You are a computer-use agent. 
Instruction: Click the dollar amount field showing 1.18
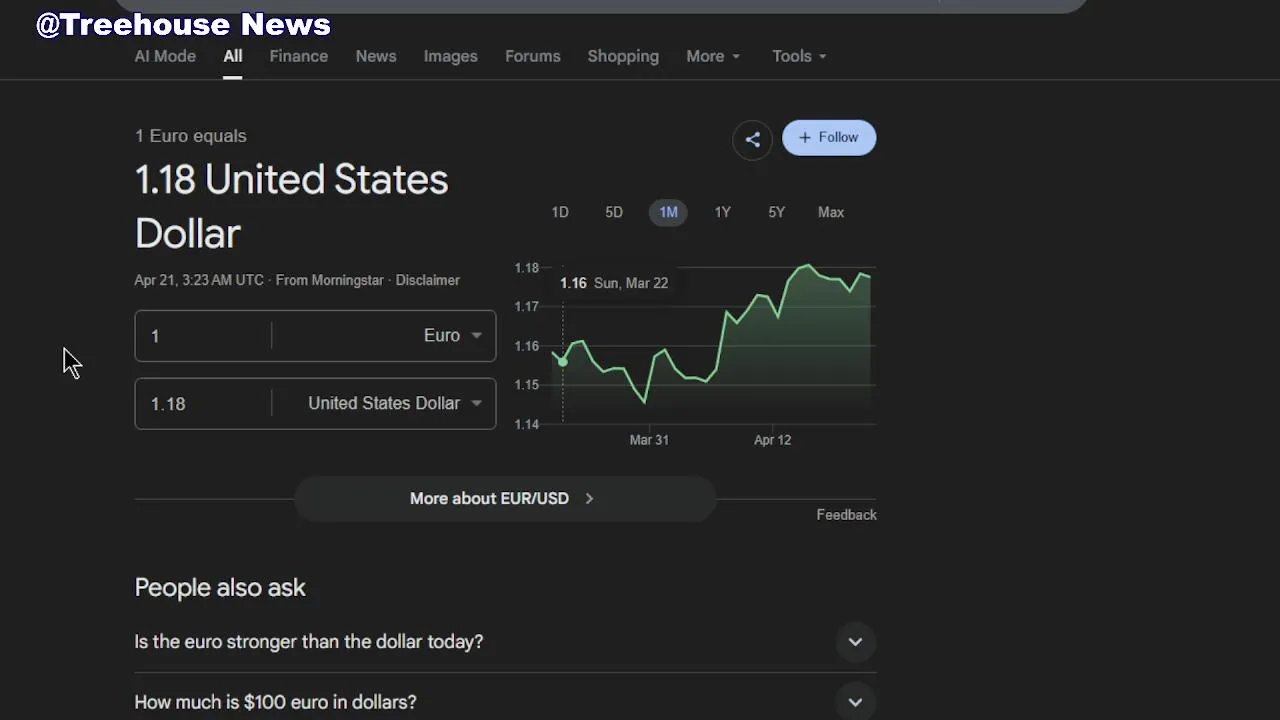click(x=203, y=404)
